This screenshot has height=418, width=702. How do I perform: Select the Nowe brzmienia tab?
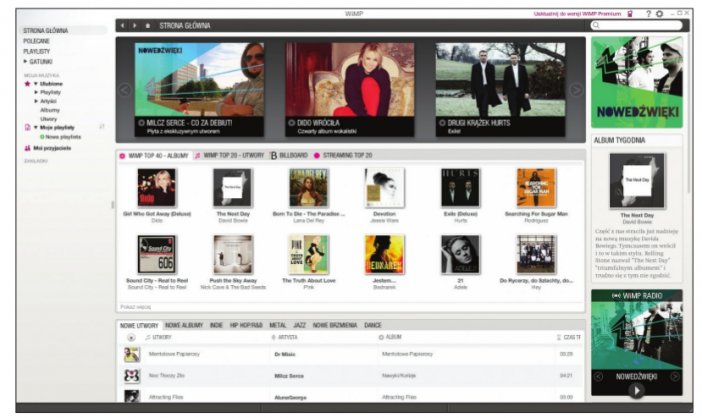pos(335,325)
